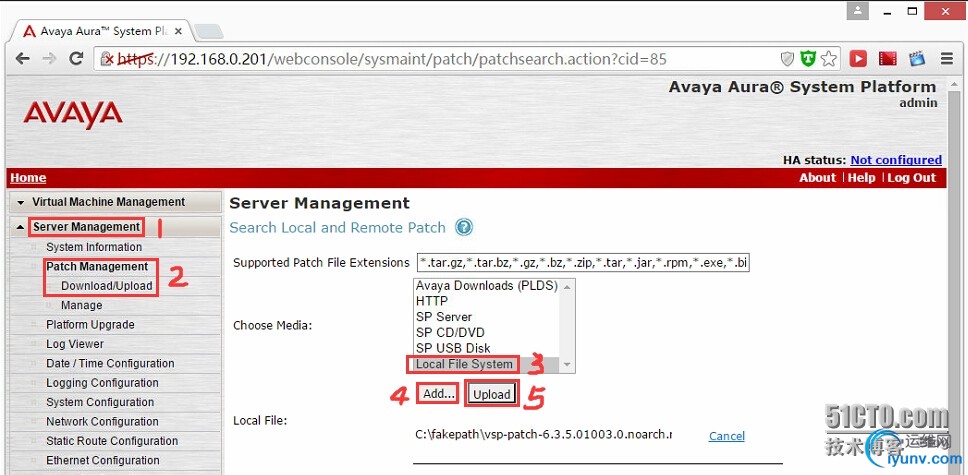Click the Add... button
Image resolution: width=968 pixels, height=475 pixels.
438,393
